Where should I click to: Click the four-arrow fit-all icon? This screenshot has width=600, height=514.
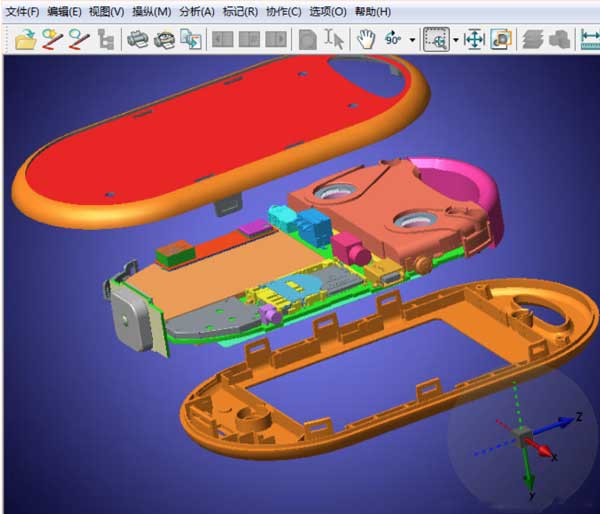474,39
